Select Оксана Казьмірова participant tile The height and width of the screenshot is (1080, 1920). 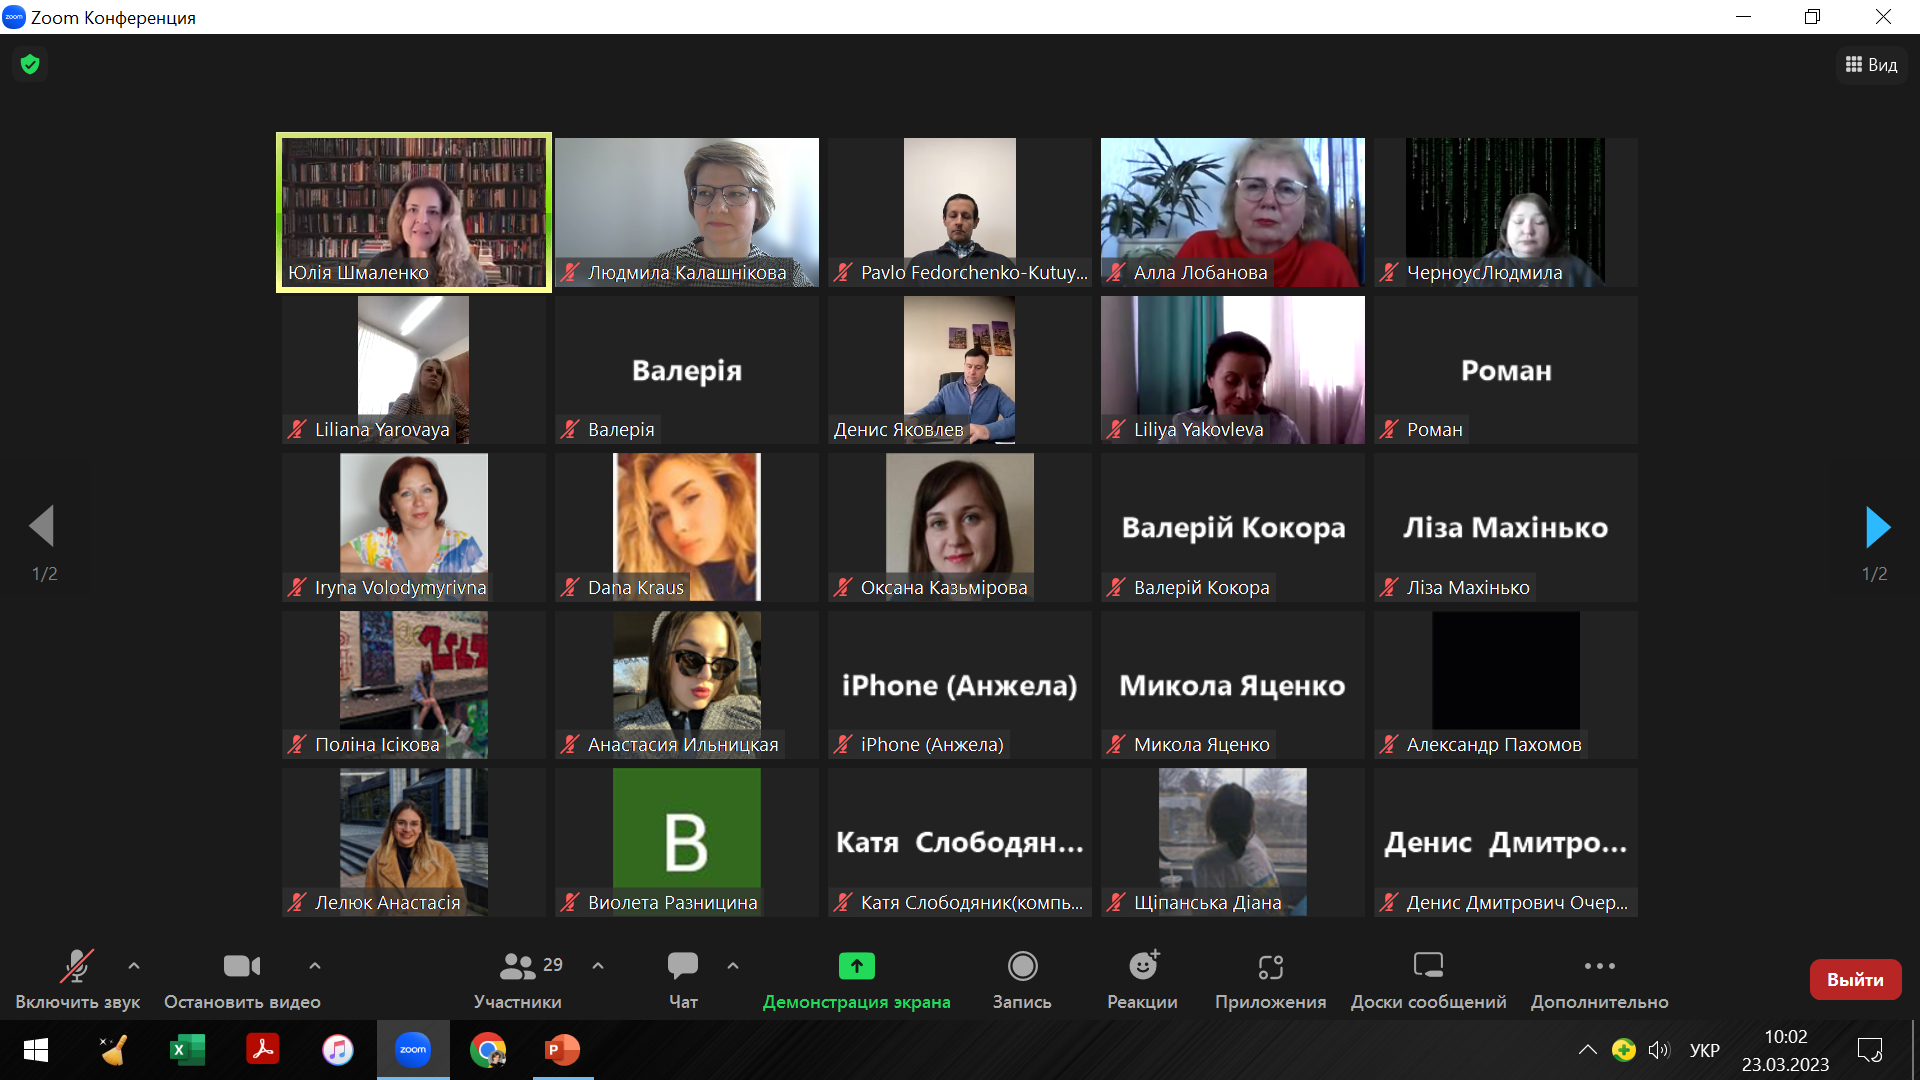960,527
